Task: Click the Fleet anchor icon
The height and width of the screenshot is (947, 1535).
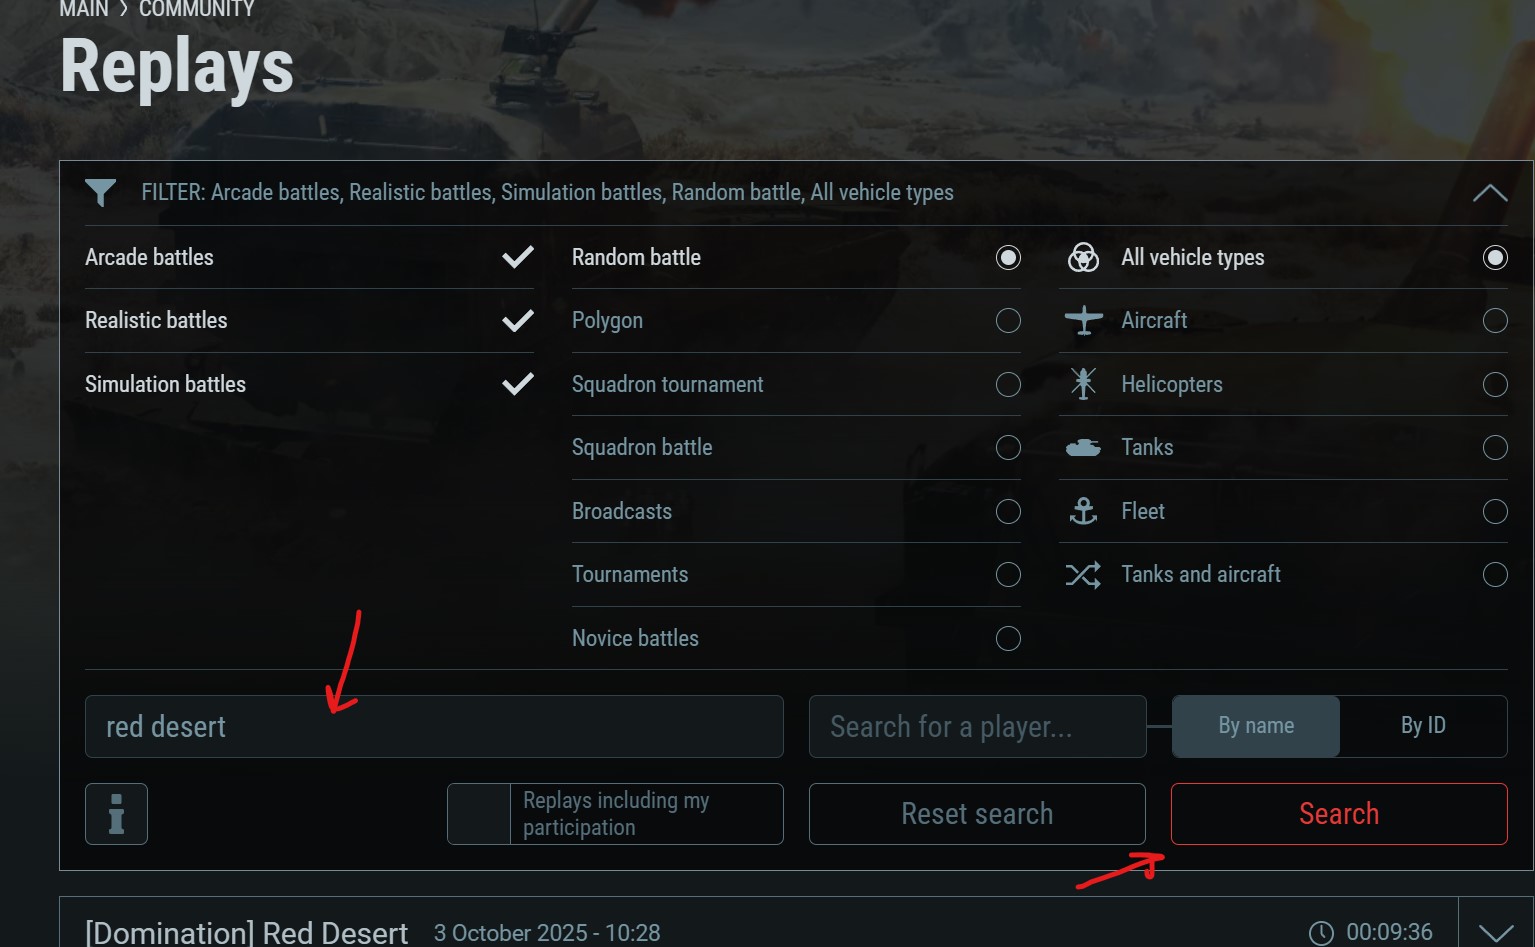Action: pos(1083,511)
